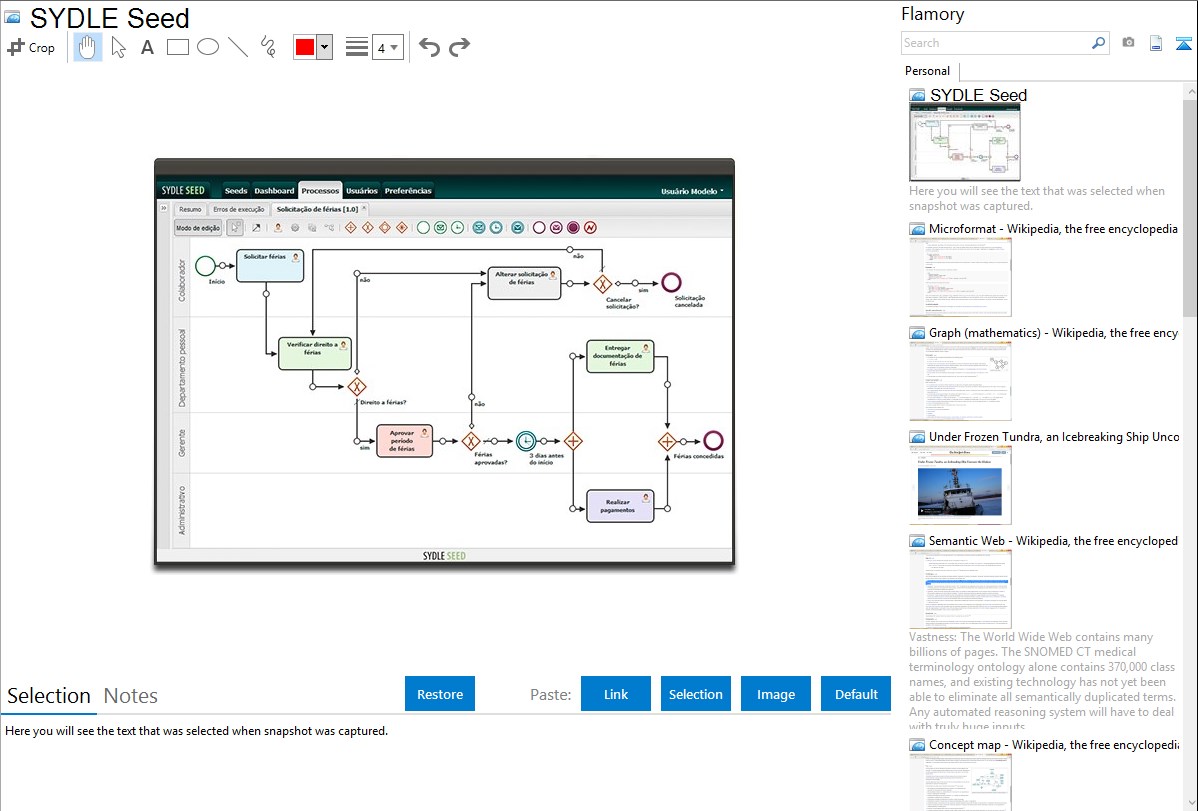
Task: Switch to the Notes tab
Action: [x=131, y=696]
